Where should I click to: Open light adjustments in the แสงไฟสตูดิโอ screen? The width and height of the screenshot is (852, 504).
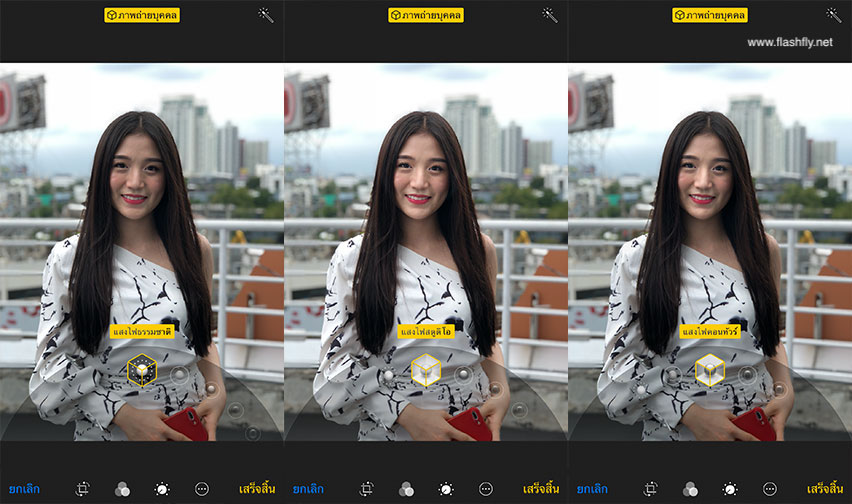click(x=446, y=489)
